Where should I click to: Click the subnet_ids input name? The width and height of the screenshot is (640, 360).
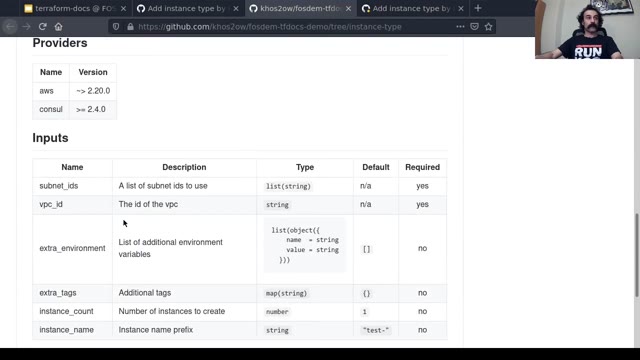coord(58,186)
